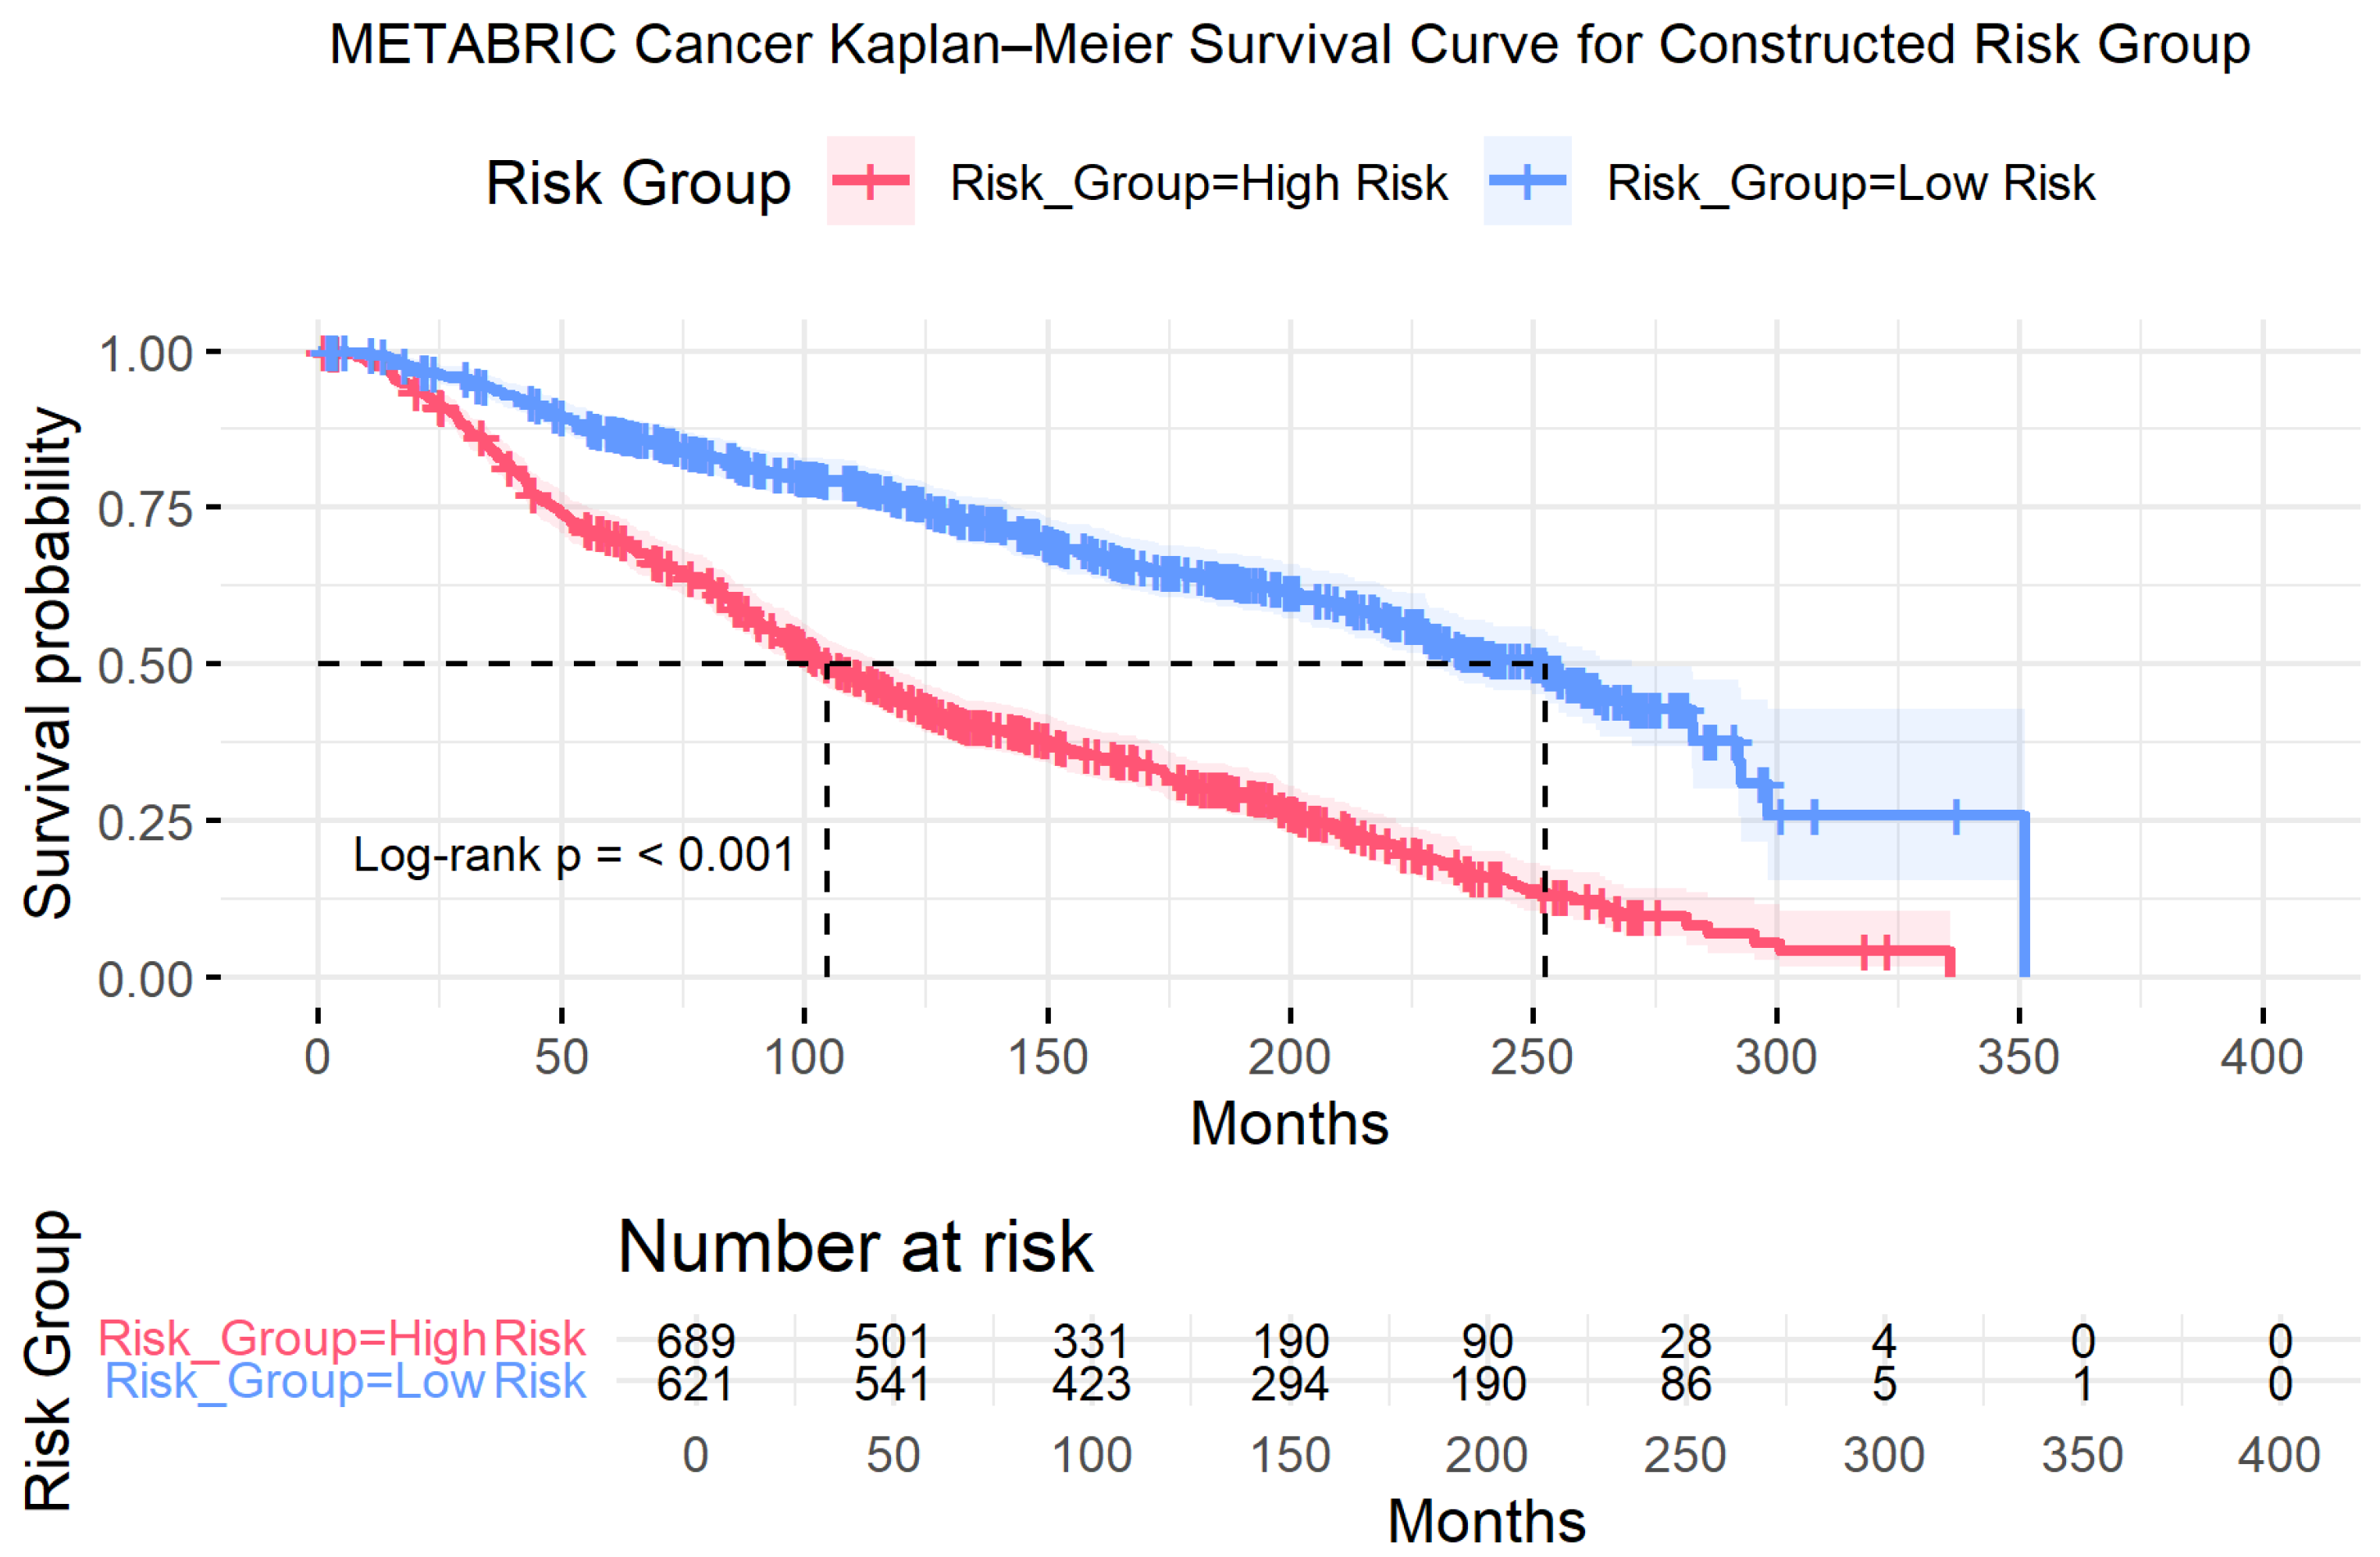The width and height of the screenshot is (2380, 1557).
Task: Click the 621 value in risk table
Action: pos(696,1384)
